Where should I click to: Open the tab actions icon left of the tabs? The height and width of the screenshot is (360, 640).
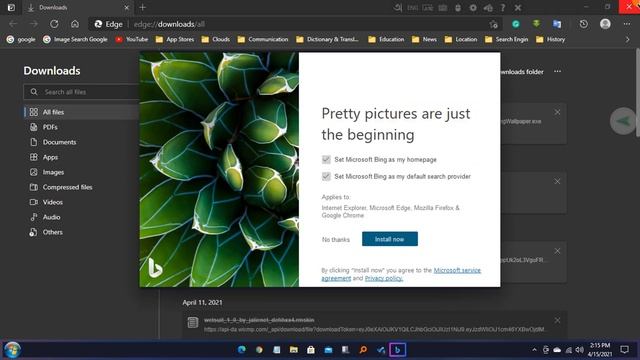pos(11,7)
